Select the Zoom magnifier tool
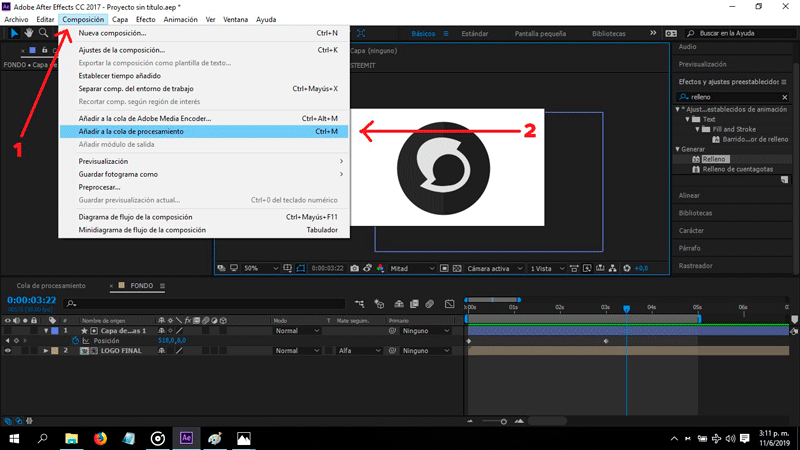This screenshot has height=450, width=800. 43,33
